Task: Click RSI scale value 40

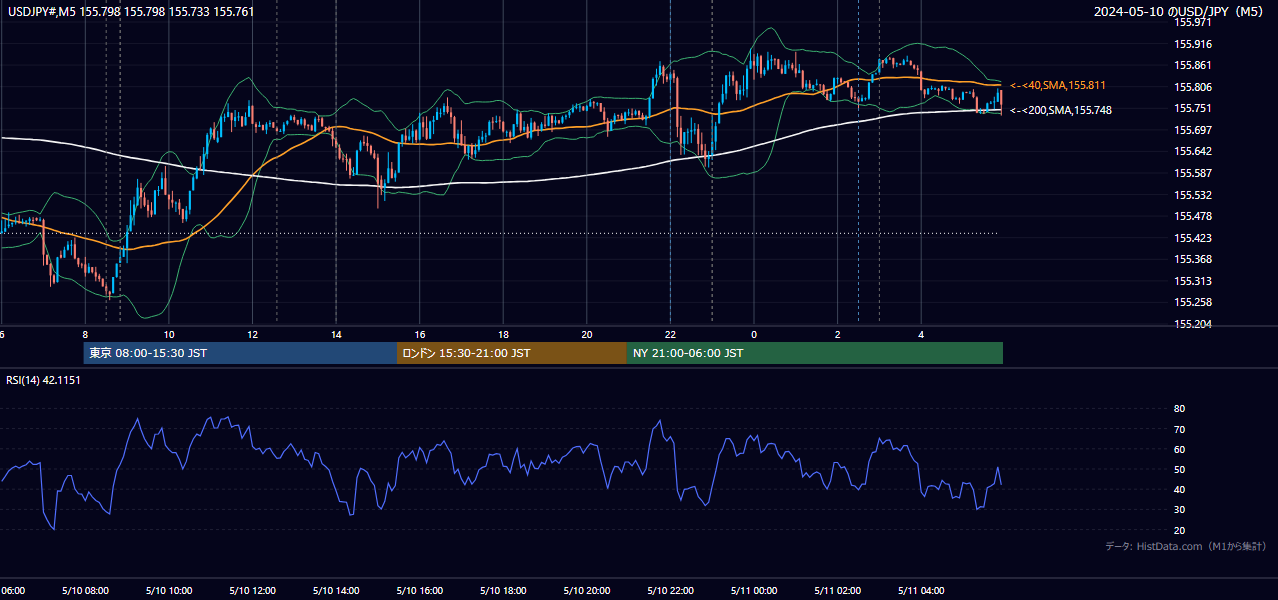Action: 1179,490
